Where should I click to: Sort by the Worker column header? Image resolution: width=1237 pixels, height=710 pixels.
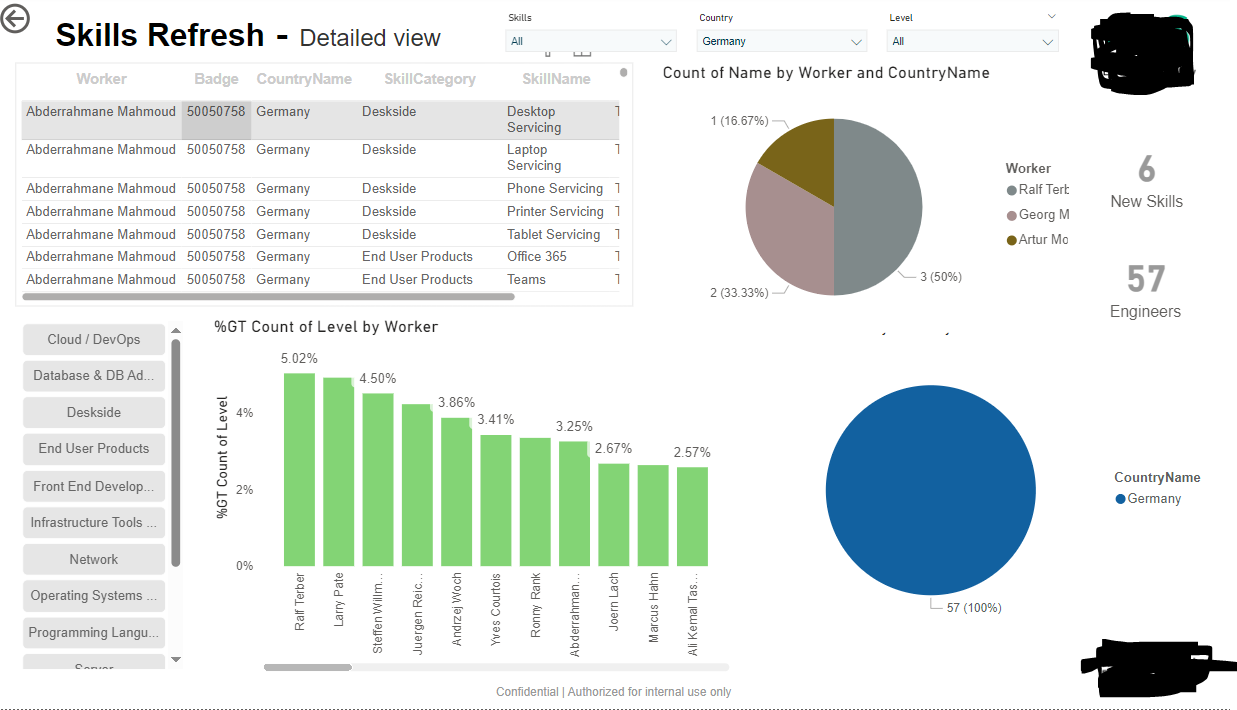101,79
